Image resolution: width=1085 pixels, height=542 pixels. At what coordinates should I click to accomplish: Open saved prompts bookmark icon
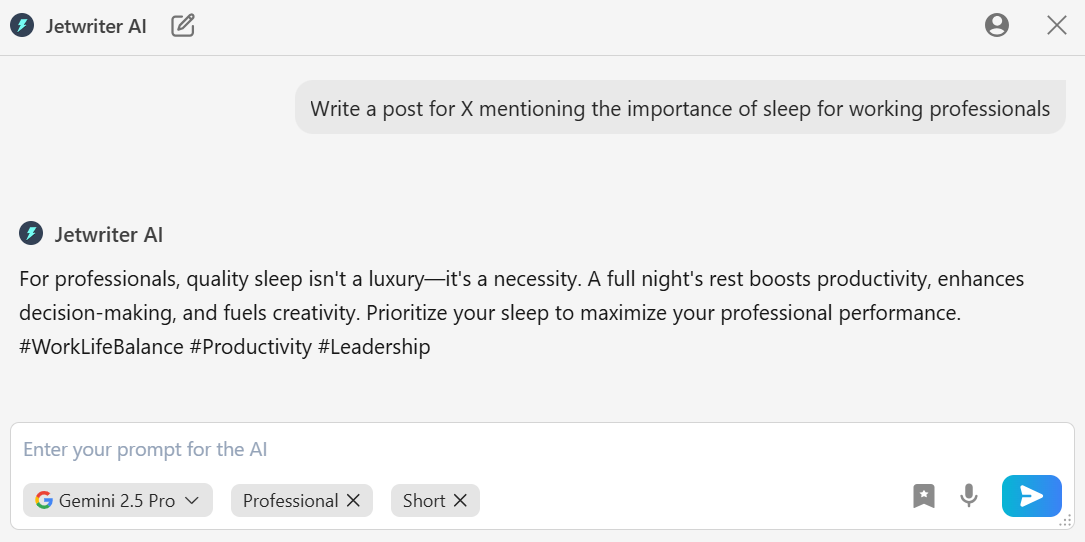pyautogui.click(x=924, y=496)
